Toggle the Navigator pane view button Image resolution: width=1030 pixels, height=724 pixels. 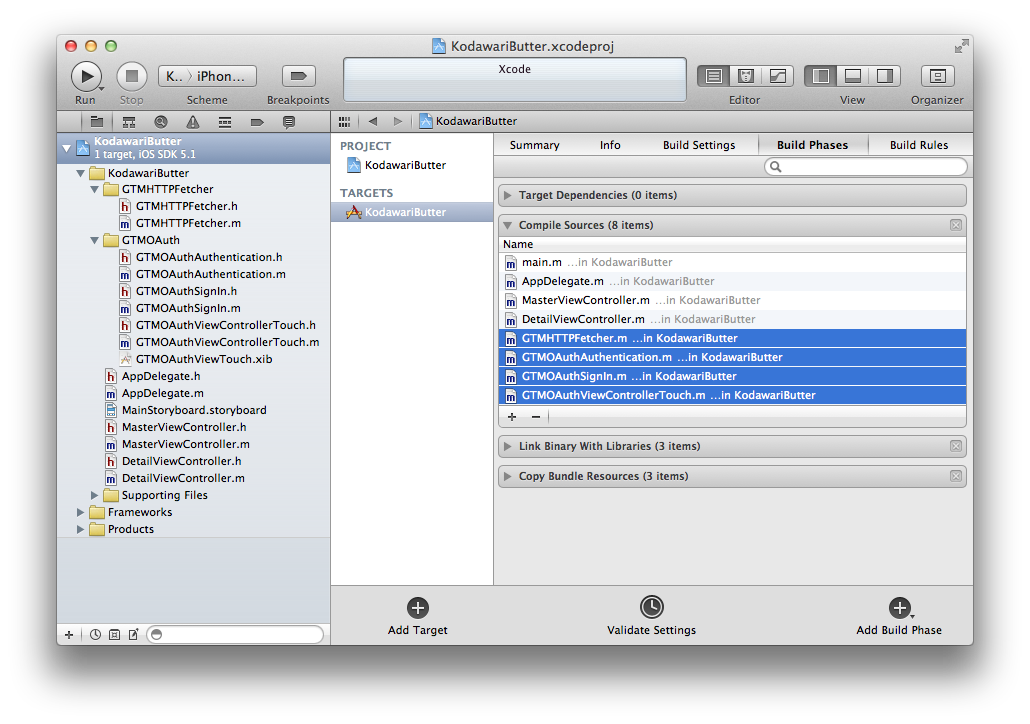[820, 76]
